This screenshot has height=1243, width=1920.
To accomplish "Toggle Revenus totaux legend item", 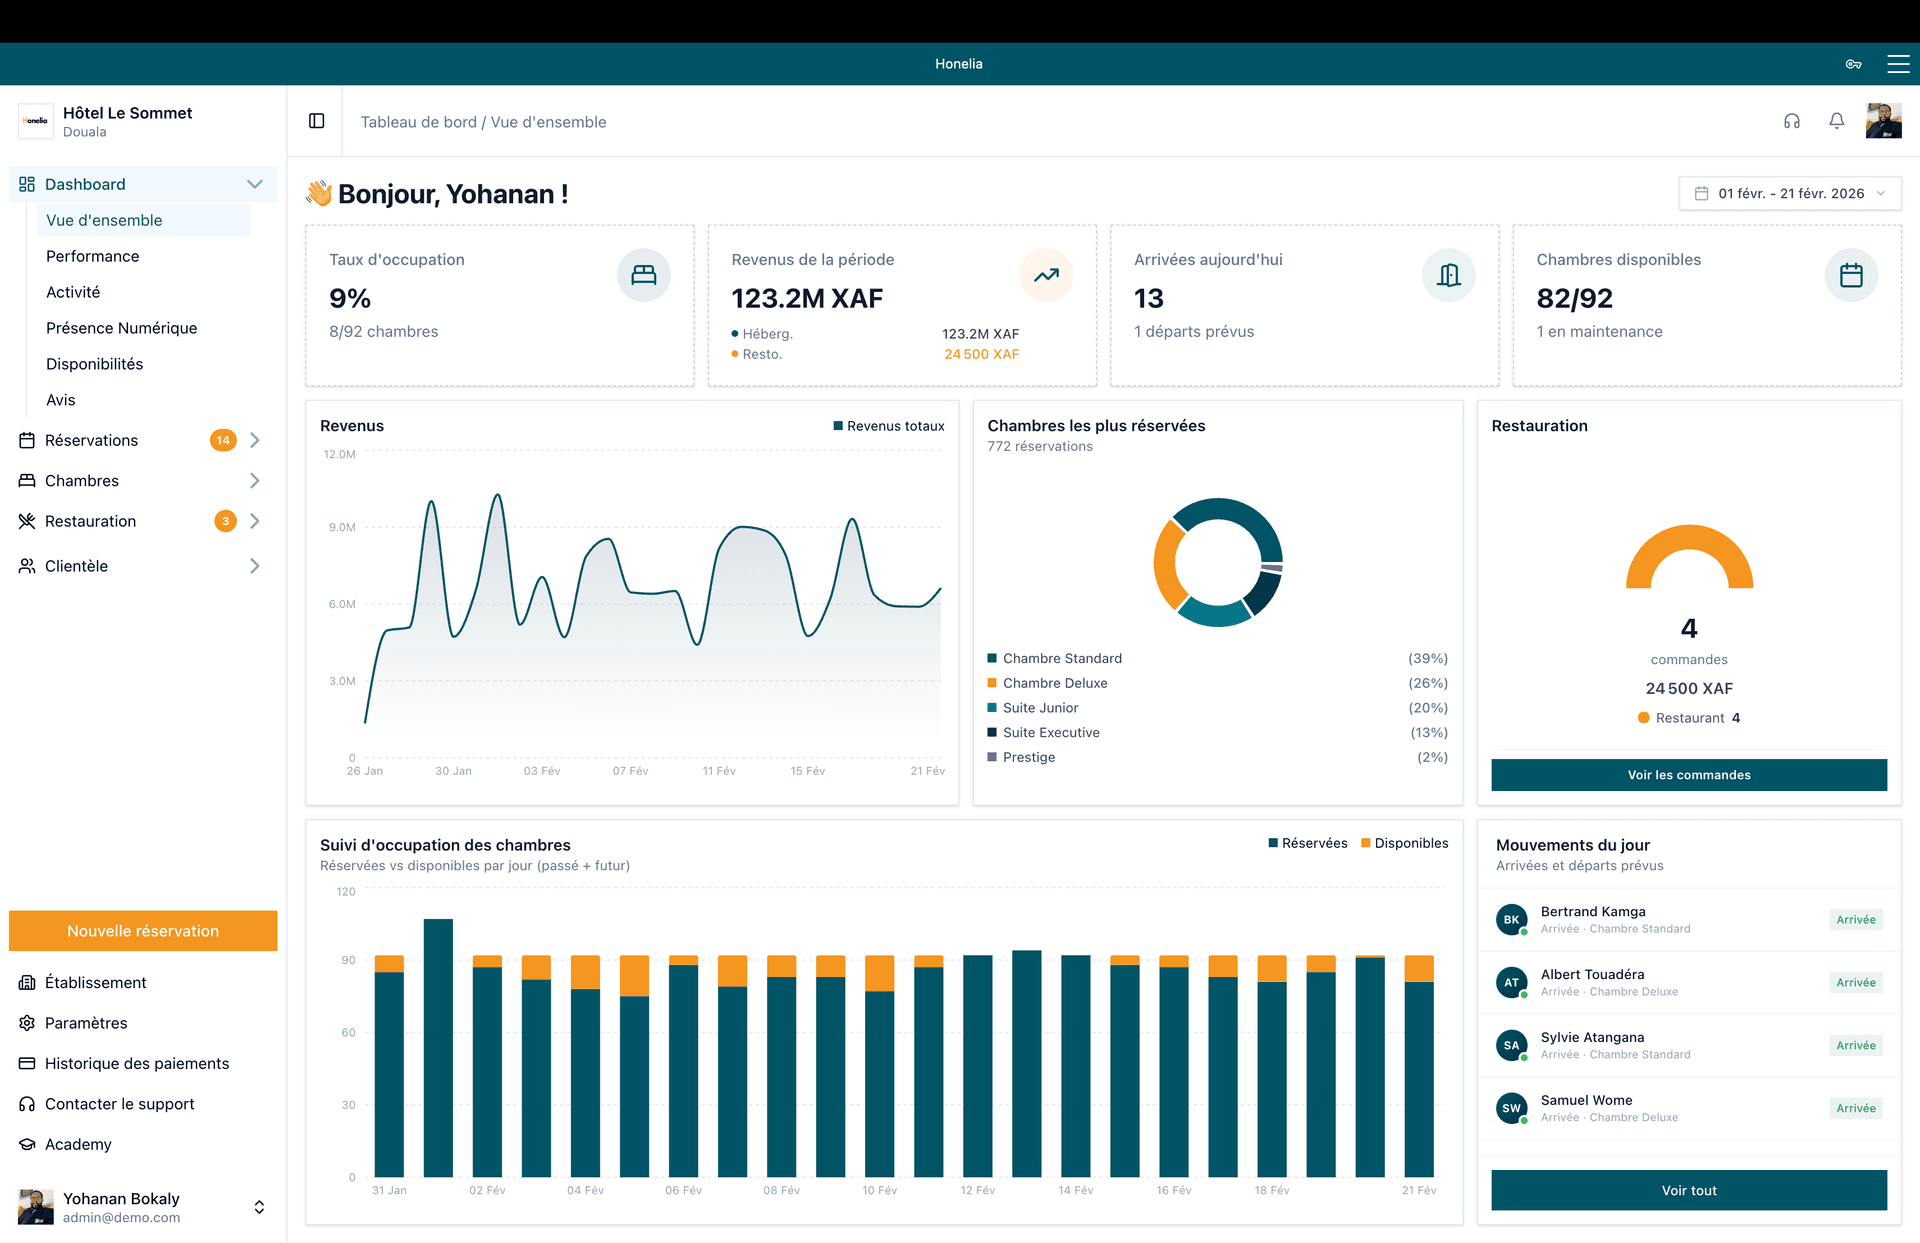I will (888, 426).
